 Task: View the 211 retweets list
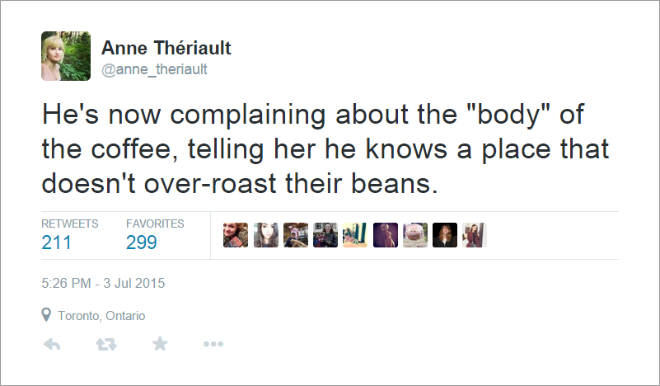(x=69, y=234)
